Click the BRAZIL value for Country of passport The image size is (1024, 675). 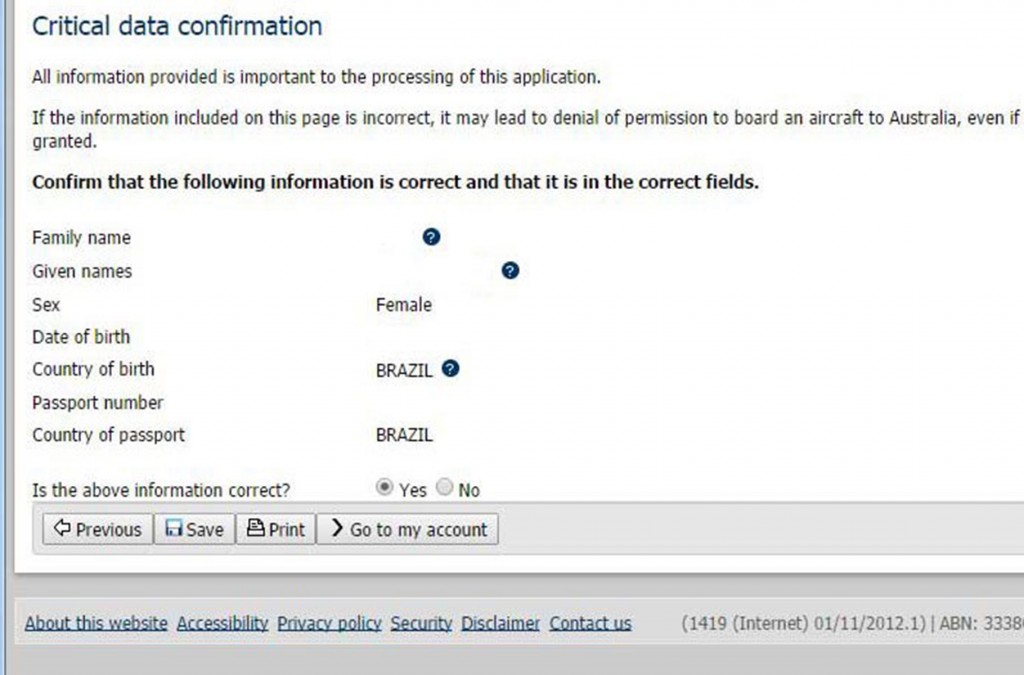404,435
